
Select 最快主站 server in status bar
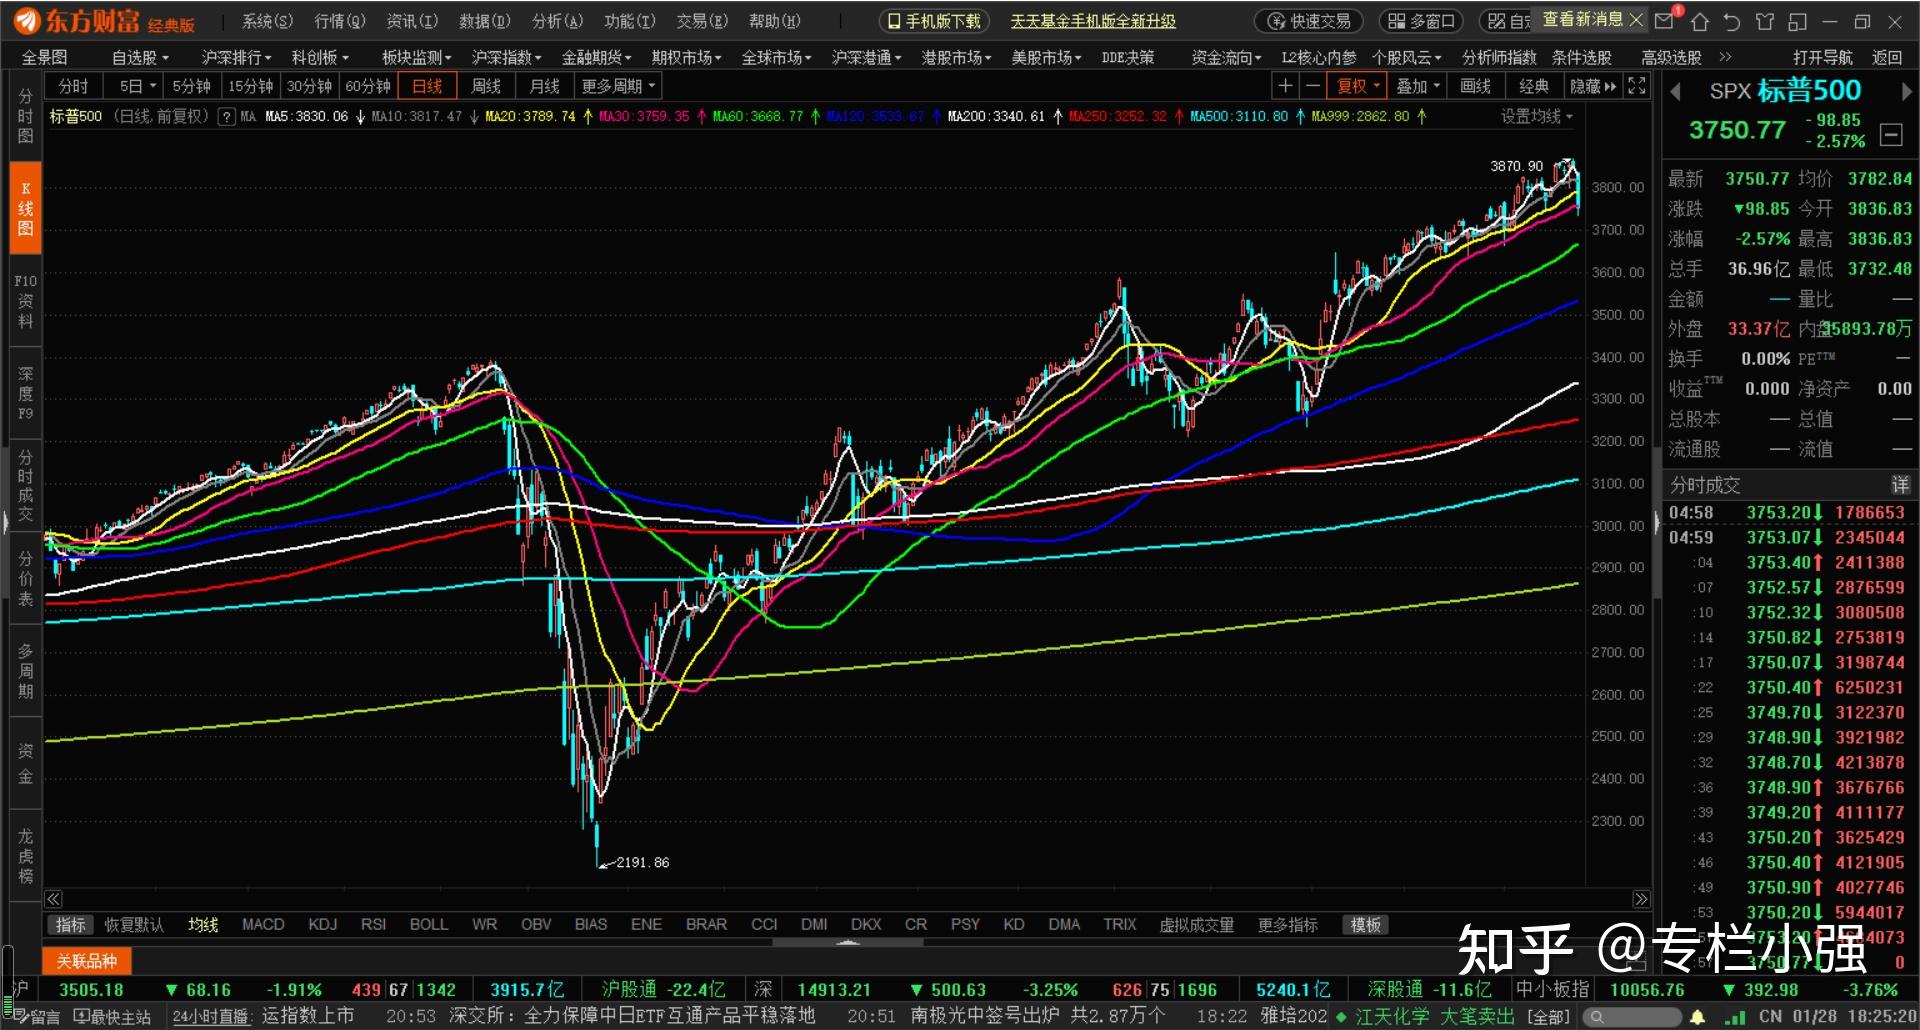(x=112, y=1017)
